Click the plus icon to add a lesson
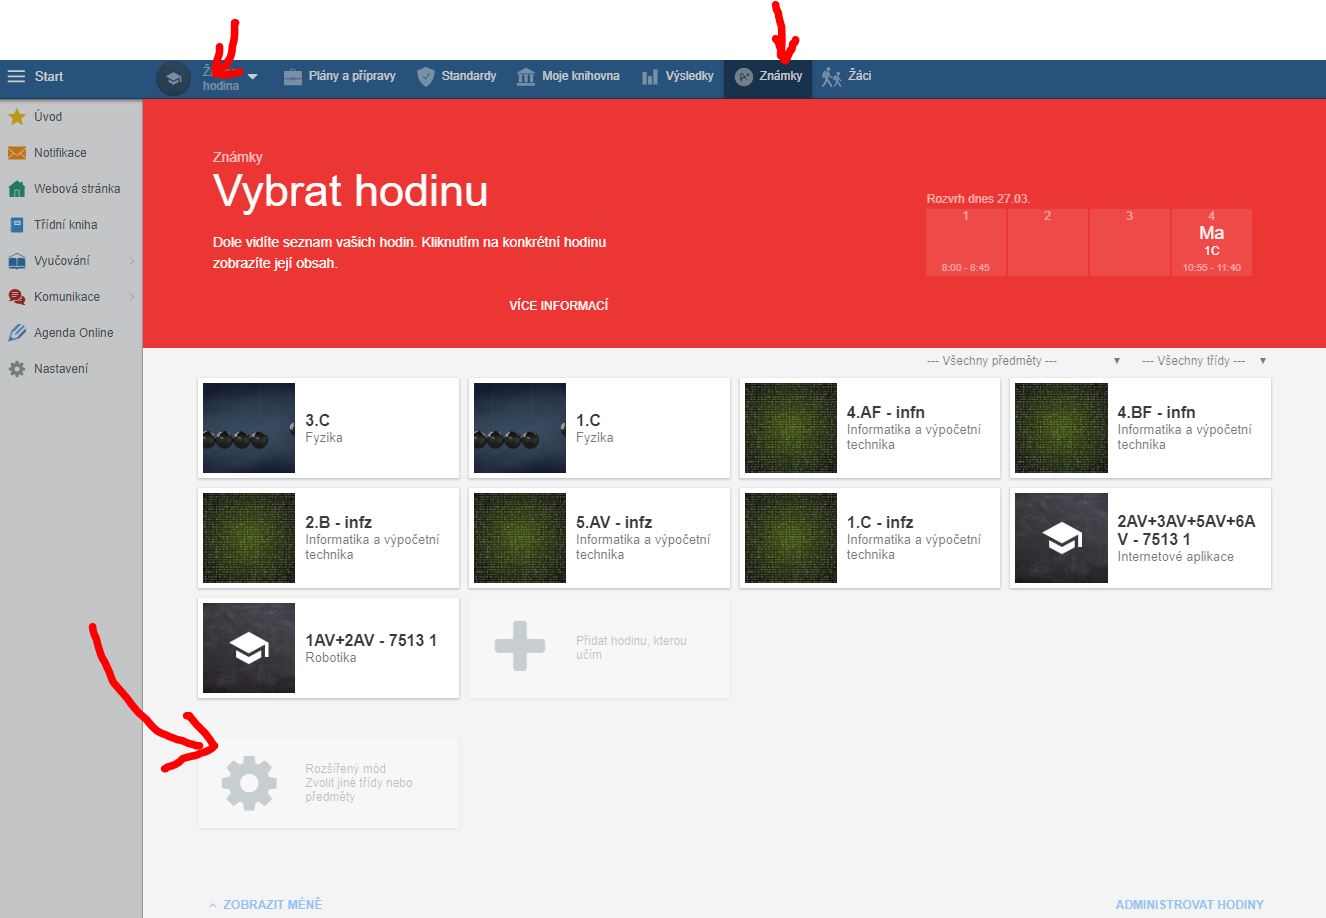The height and width of the screenshot is (918, 1326). (520, 647)
